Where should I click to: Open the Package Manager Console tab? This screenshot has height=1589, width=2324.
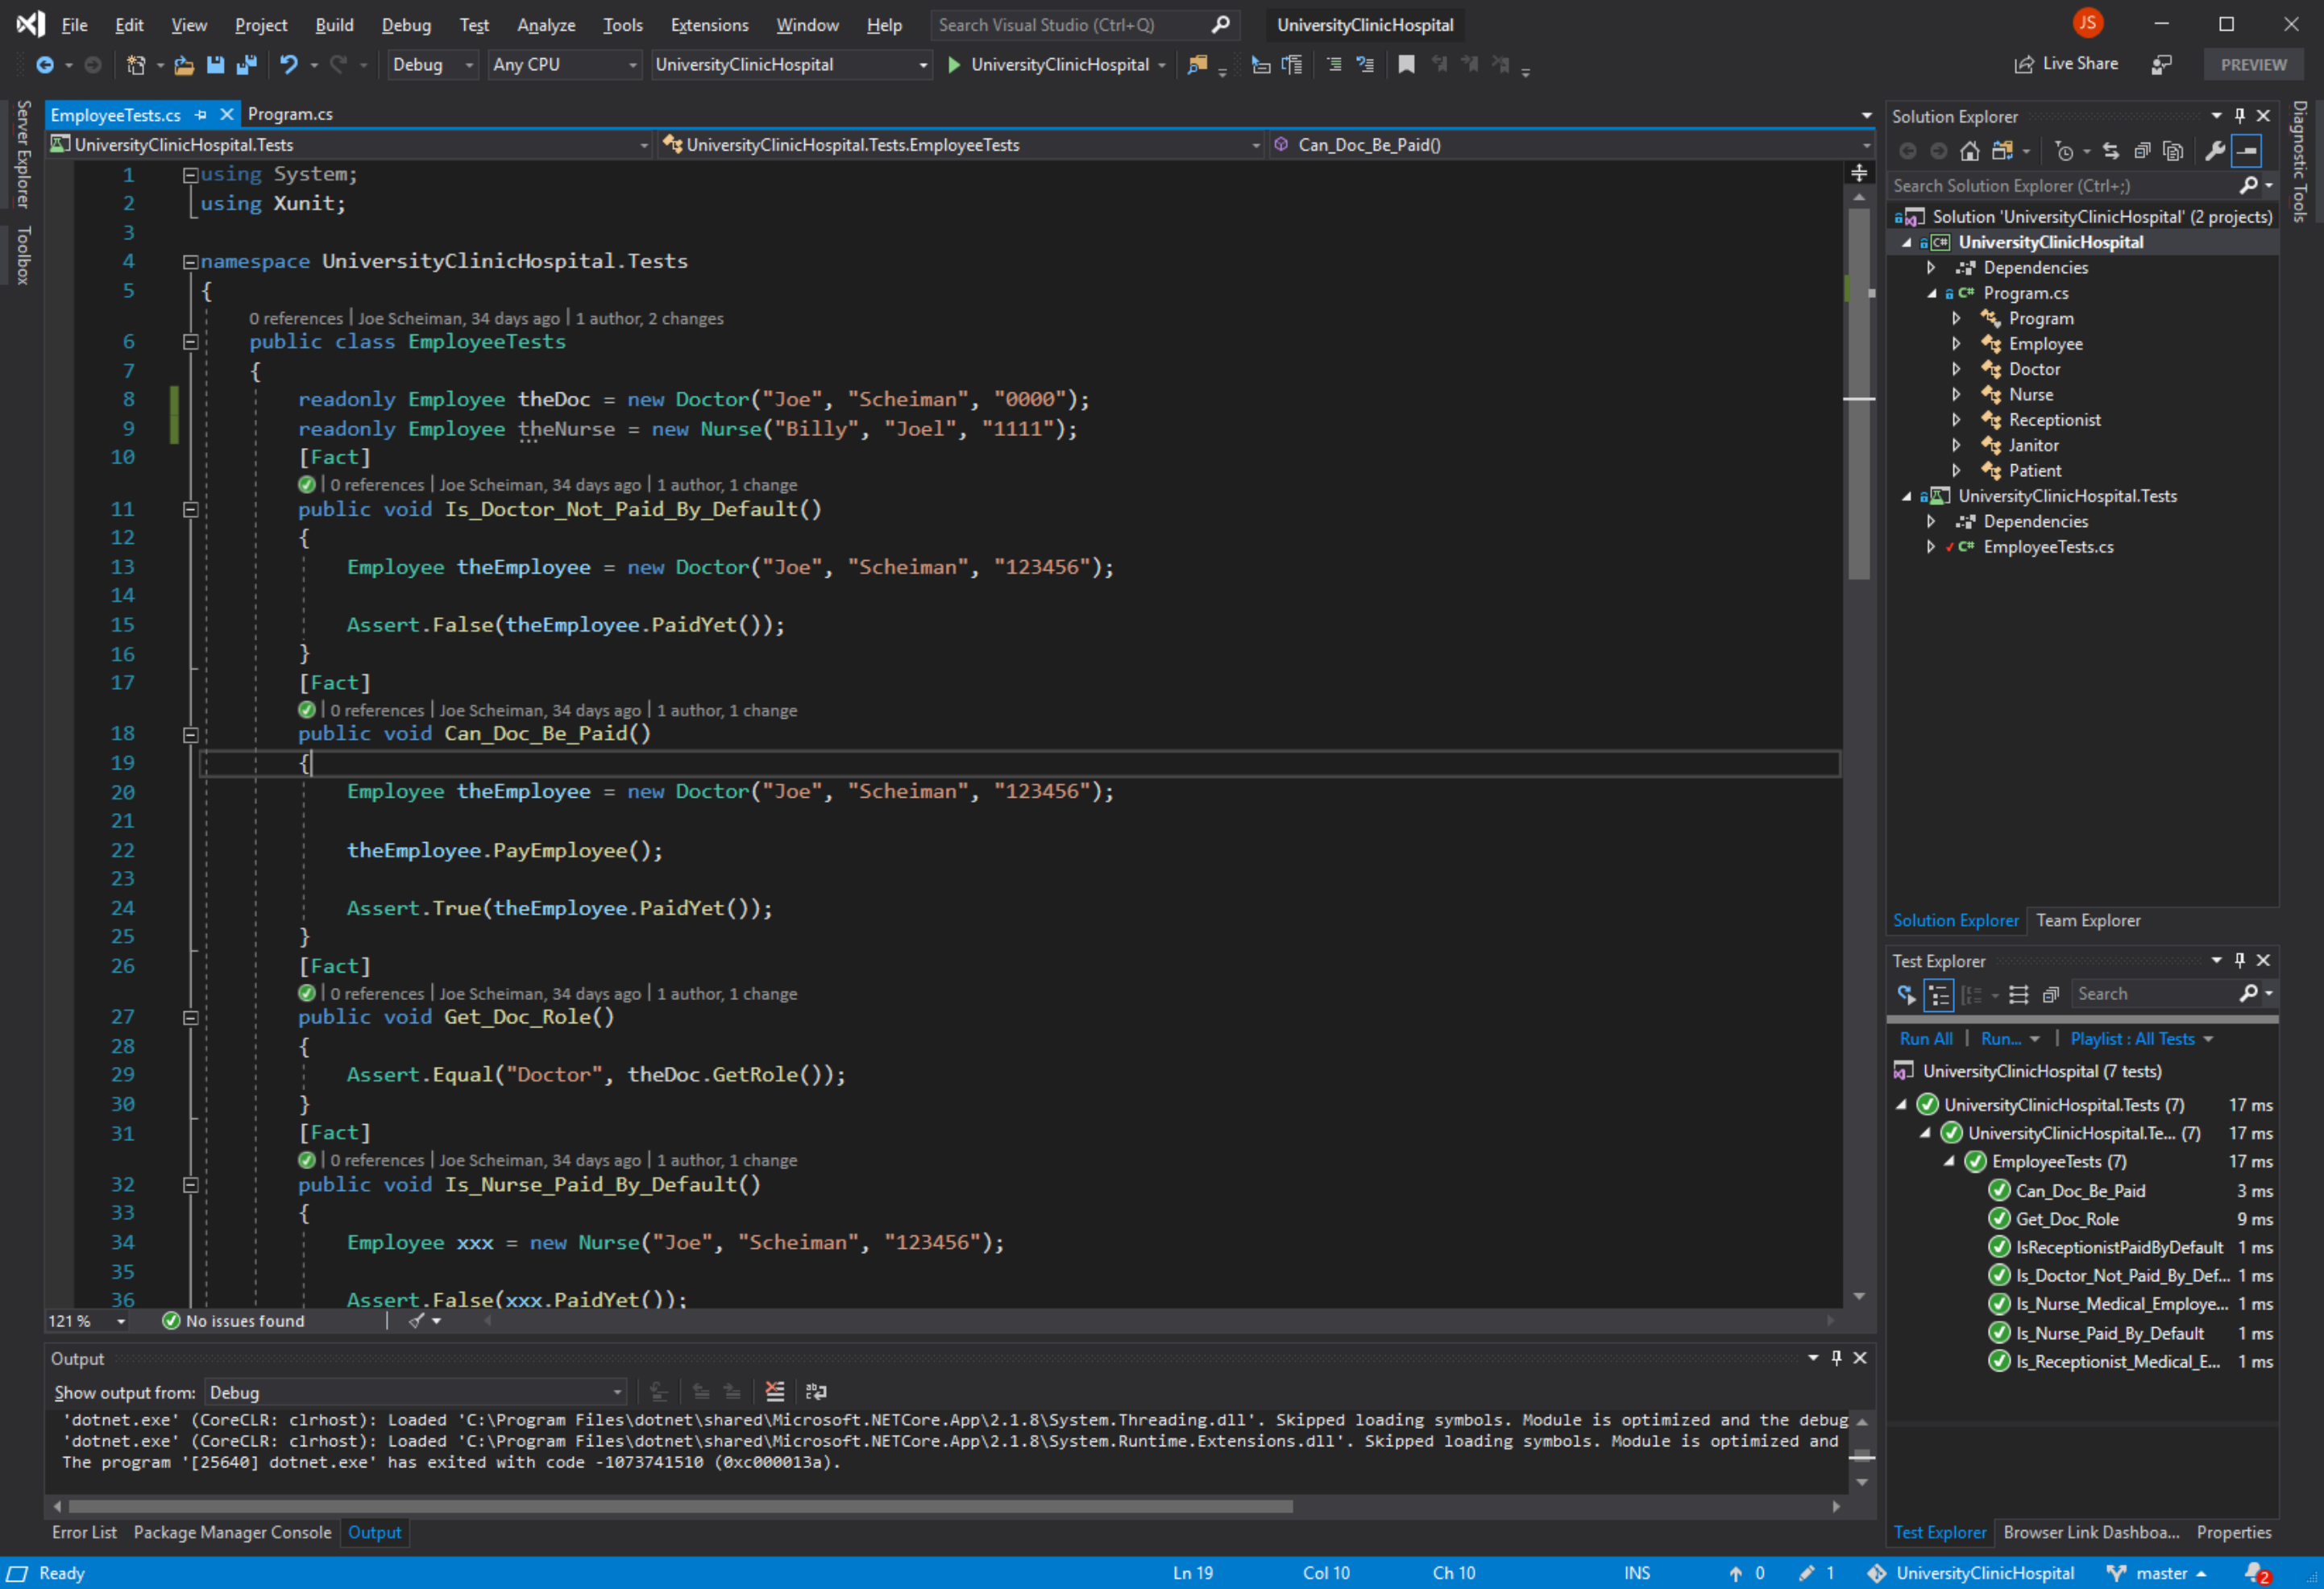point(232,1532)
